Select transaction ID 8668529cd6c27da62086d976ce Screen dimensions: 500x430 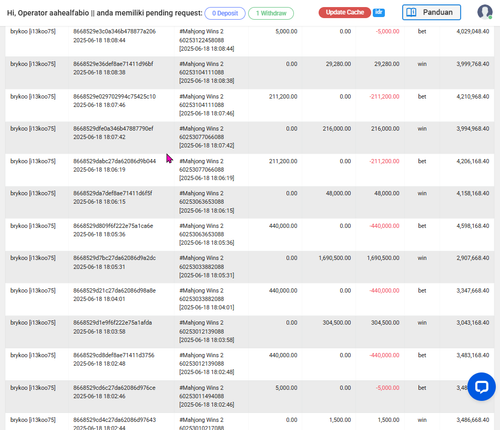click(x=114, y=388)
